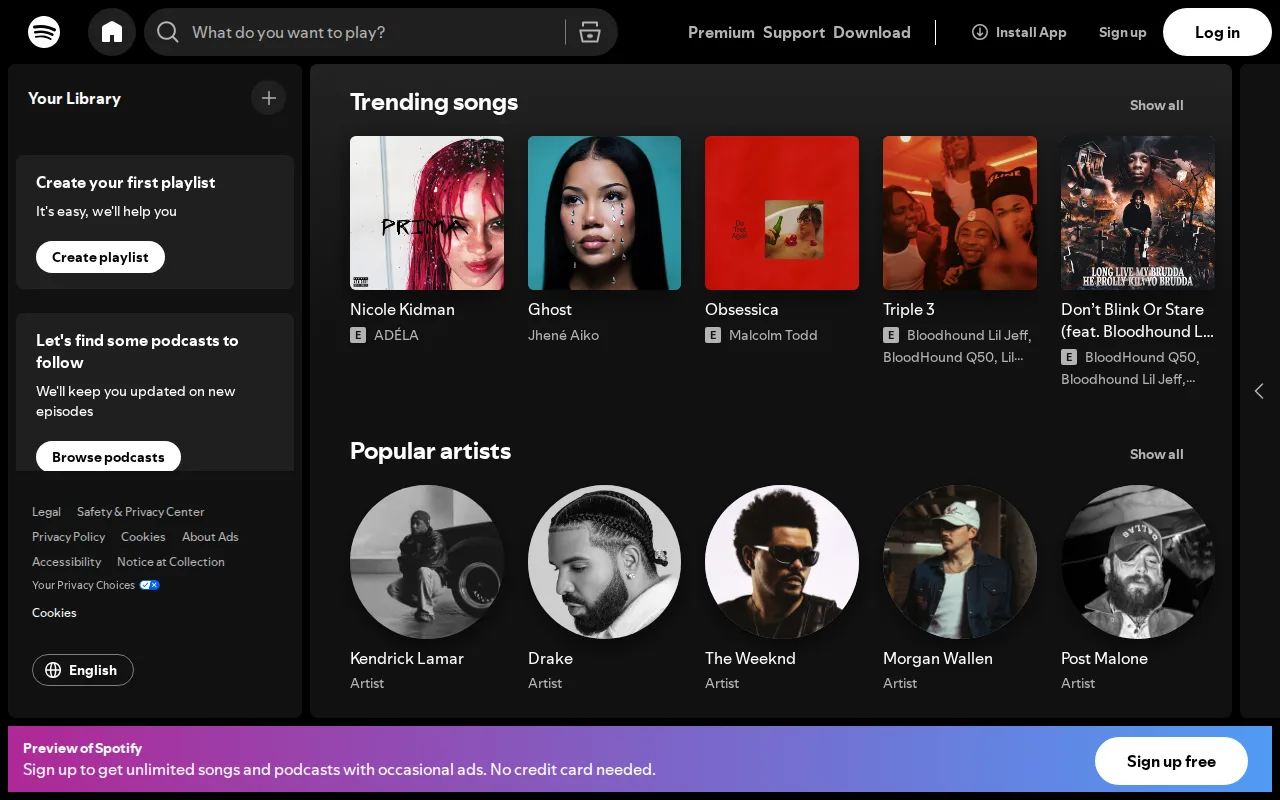This screenshot has height=800, width=1280.
Task: Expand the right panel with chevron arrow
Action: click(x=1259, y=391)
